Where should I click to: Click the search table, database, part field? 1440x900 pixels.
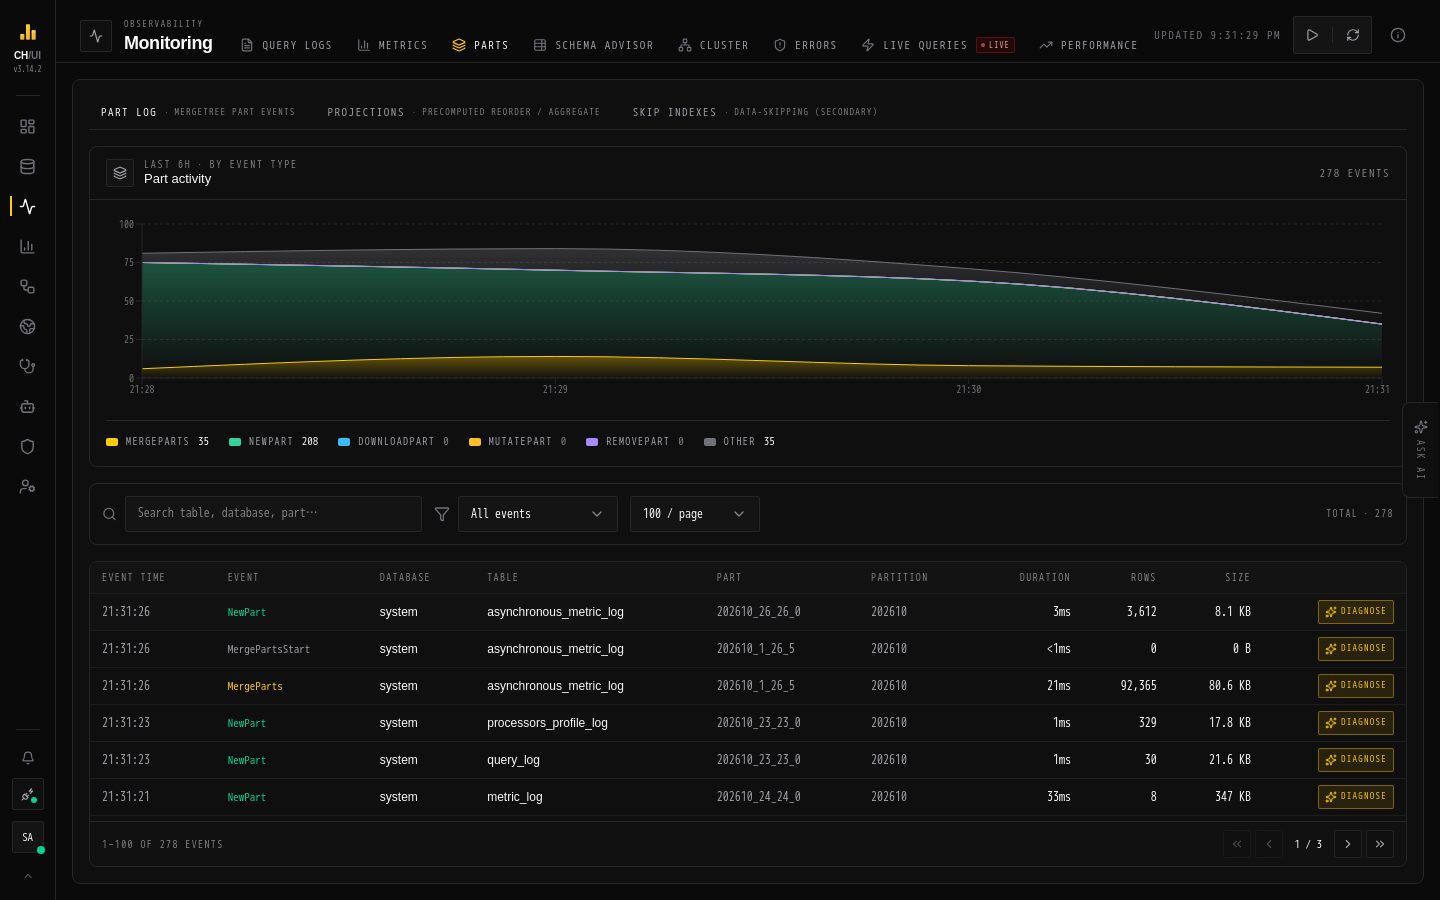point(273,514)
